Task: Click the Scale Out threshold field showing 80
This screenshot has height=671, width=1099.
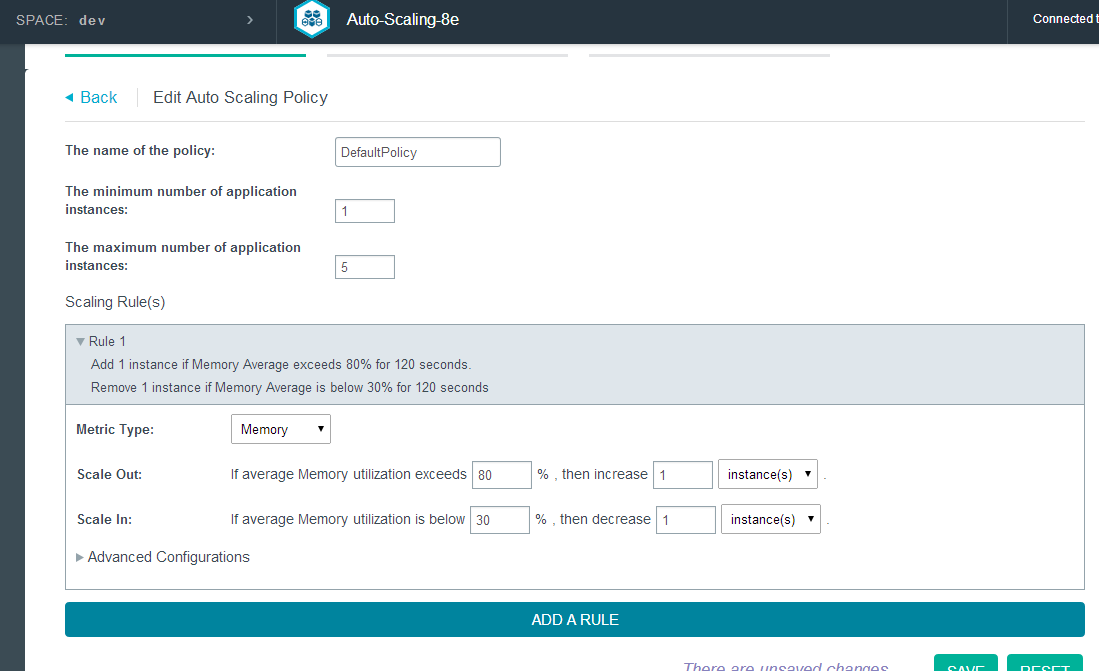Action: coord(502,475)
